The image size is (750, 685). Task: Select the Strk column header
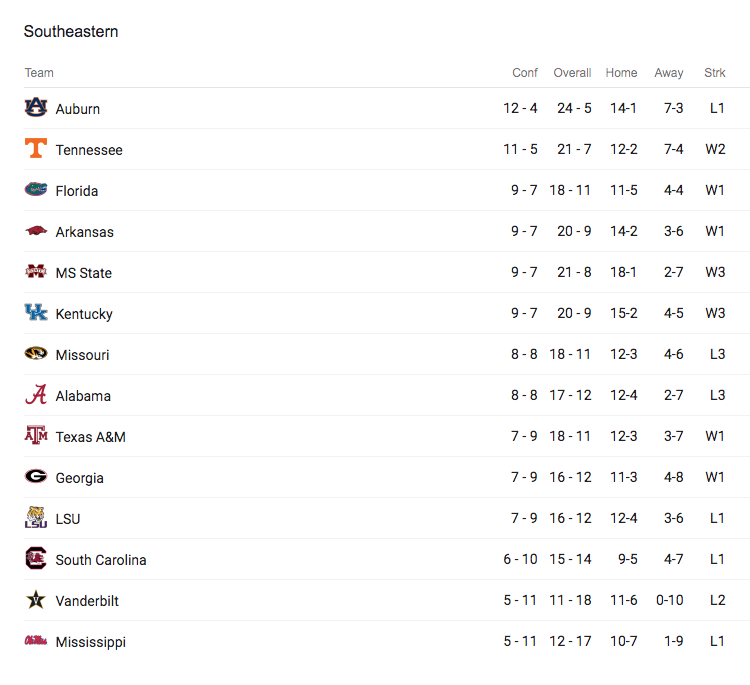pyautogui.click(x=715, y=73)
